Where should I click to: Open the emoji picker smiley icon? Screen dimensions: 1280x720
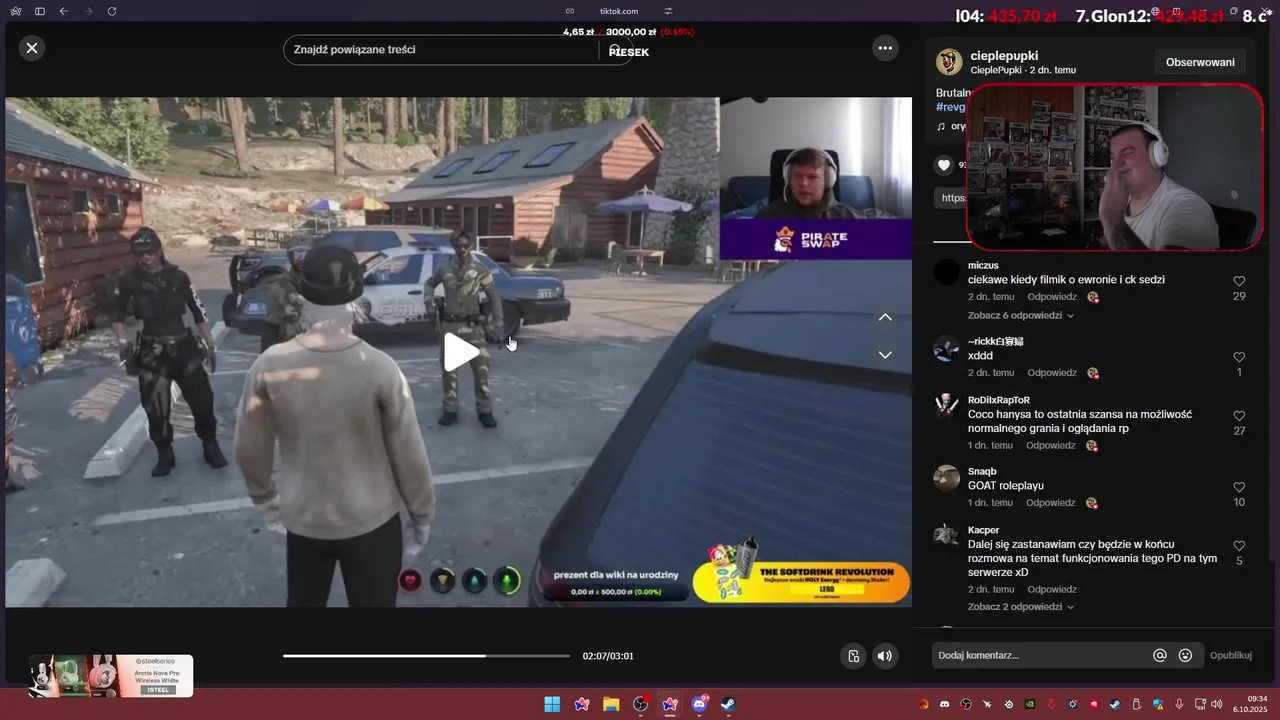coord(1186,656)
